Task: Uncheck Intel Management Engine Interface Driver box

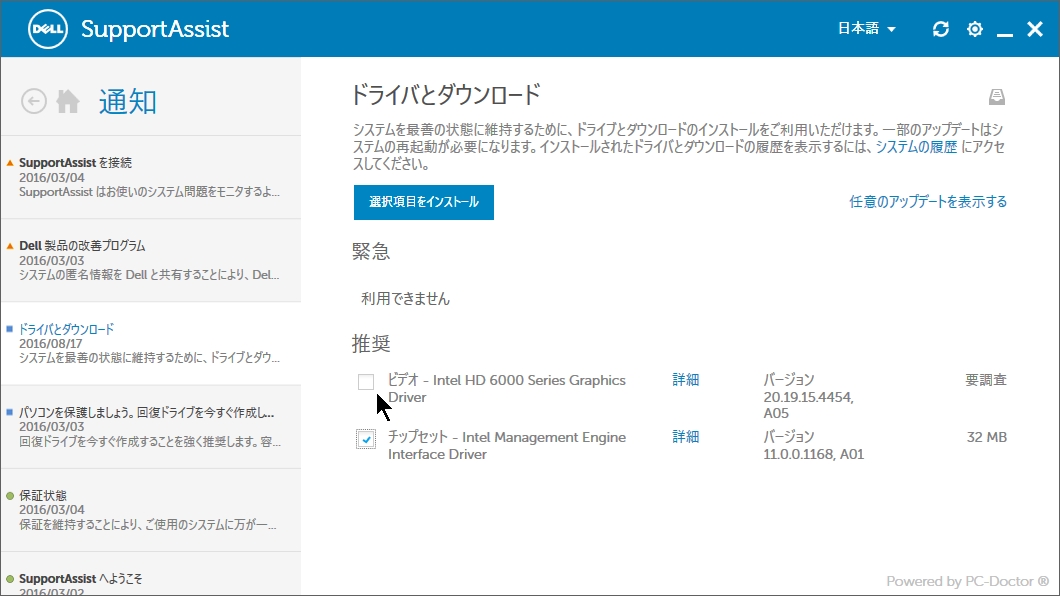Action: point(366,439)
